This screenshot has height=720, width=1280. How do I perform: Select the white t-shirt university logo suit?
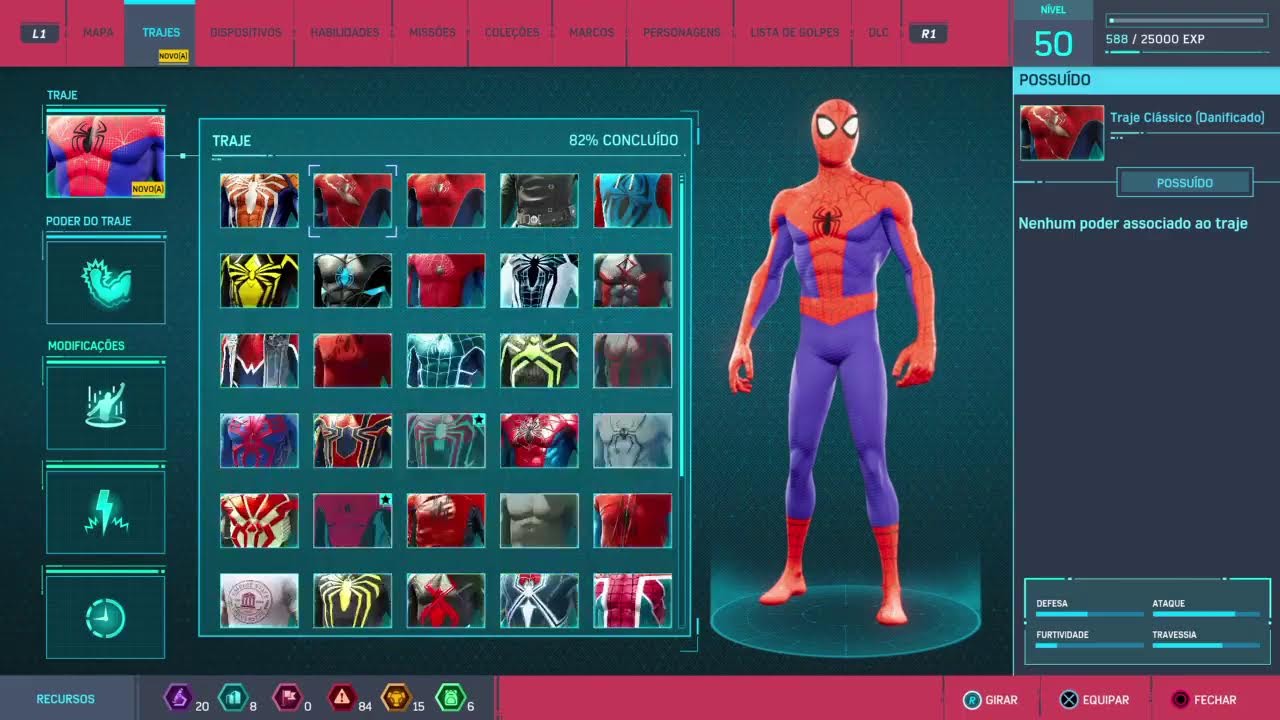(x=259, y=600)
